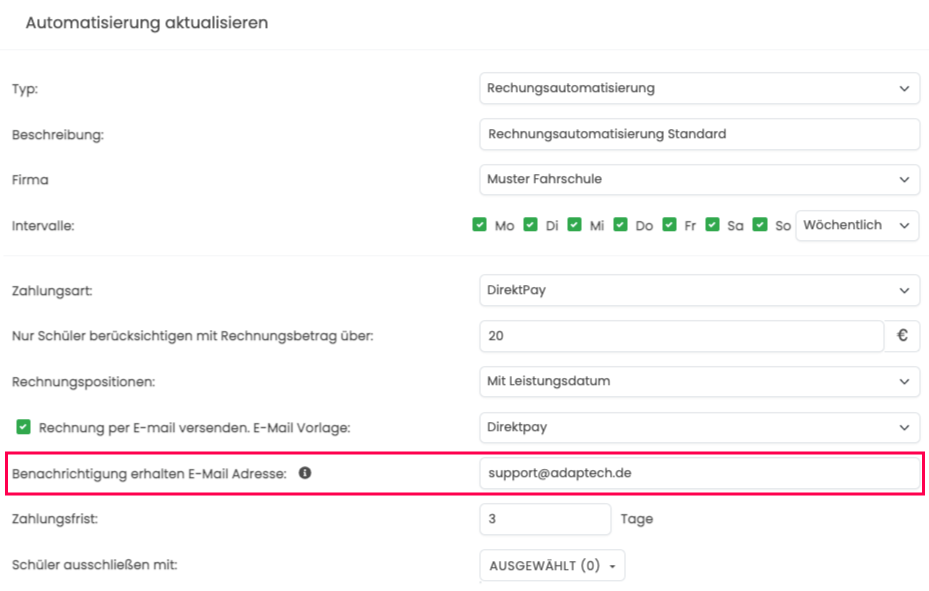The image size is (929, 591).
Task: Uncheck Rechnung per E-mail versenden checkbox
Action: tap(23, 427)
